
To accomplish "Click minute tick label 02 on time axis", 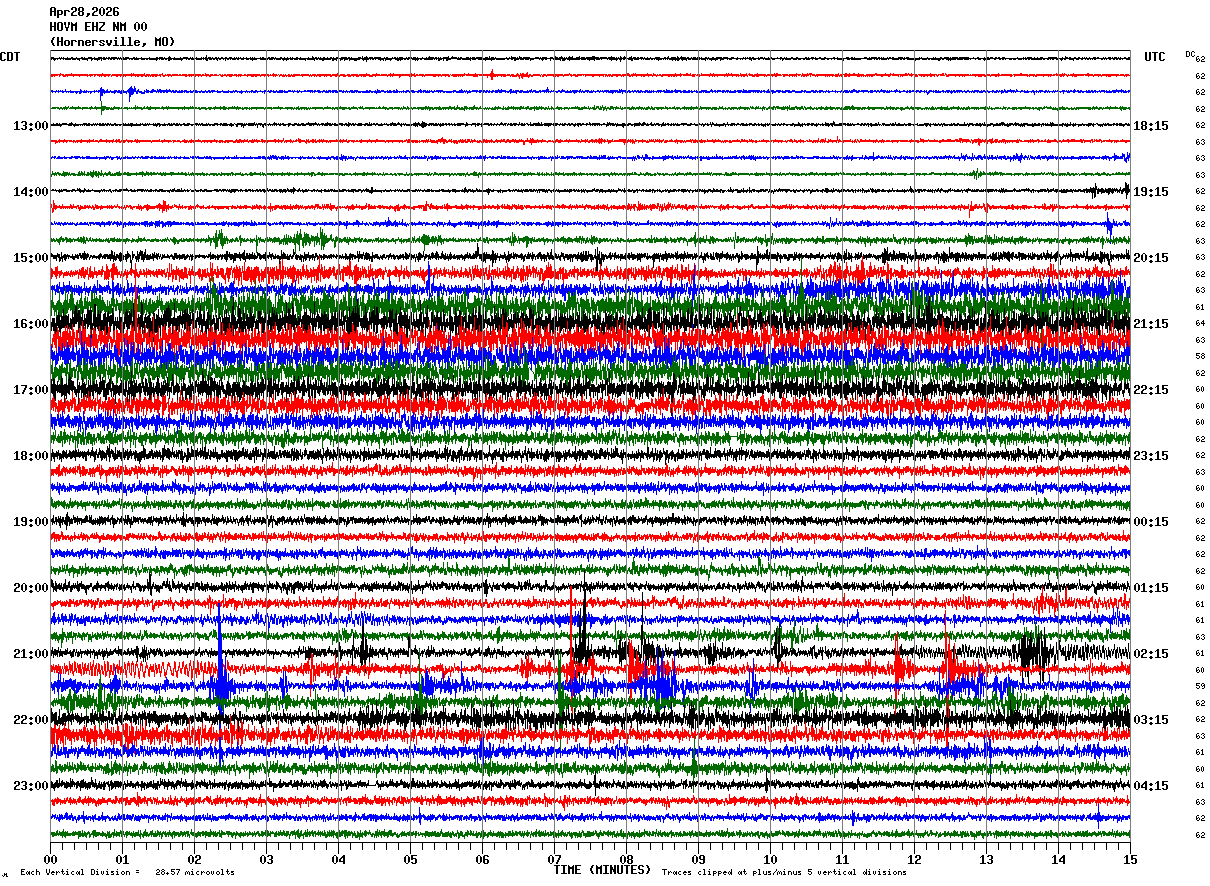I will (x=194, y=860).
